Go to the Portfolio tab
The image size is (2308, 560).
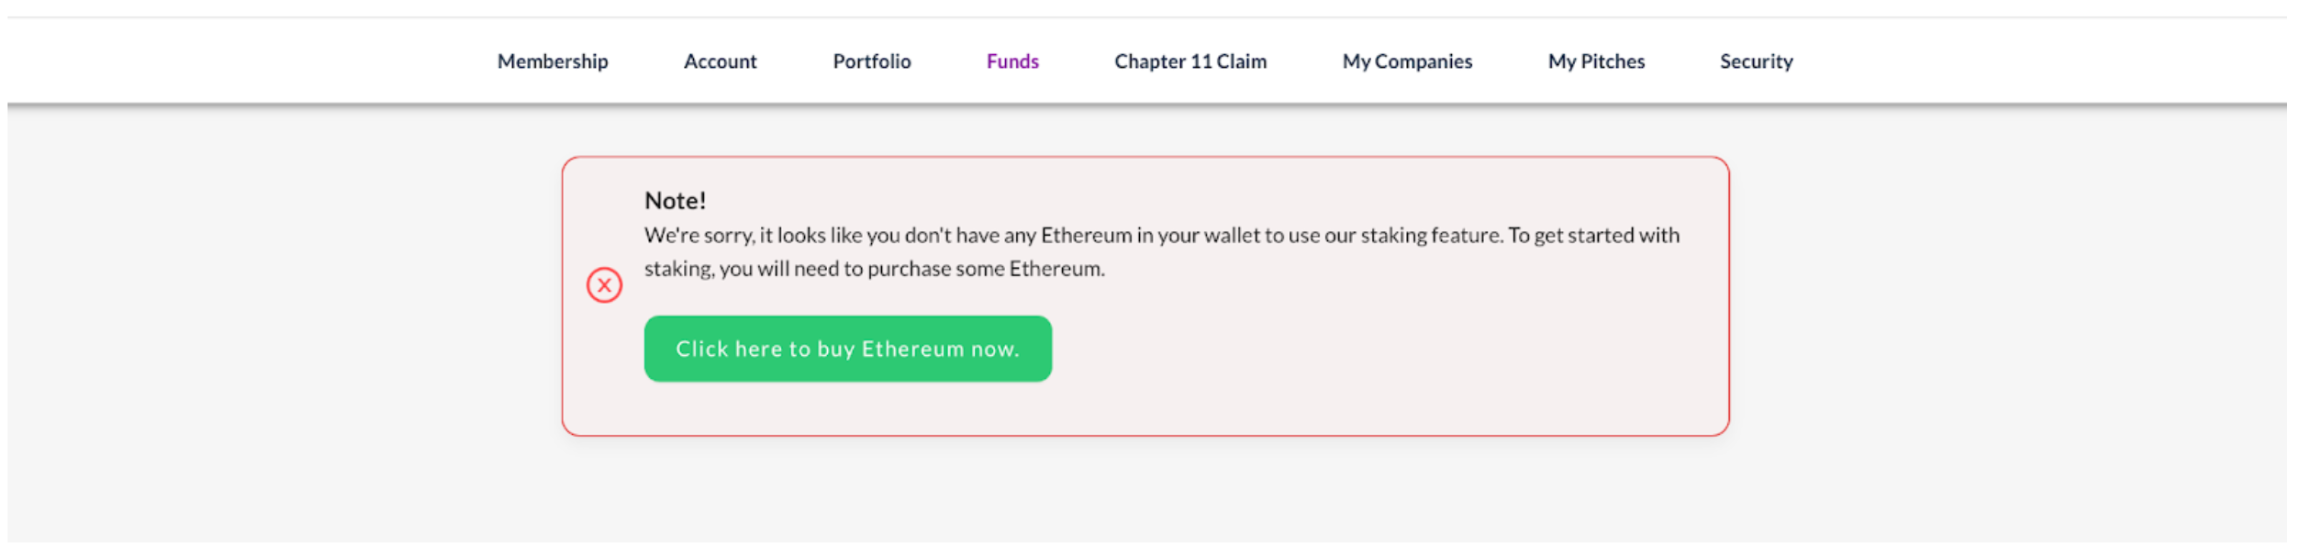pyautogui.click(x=871, y=62)
